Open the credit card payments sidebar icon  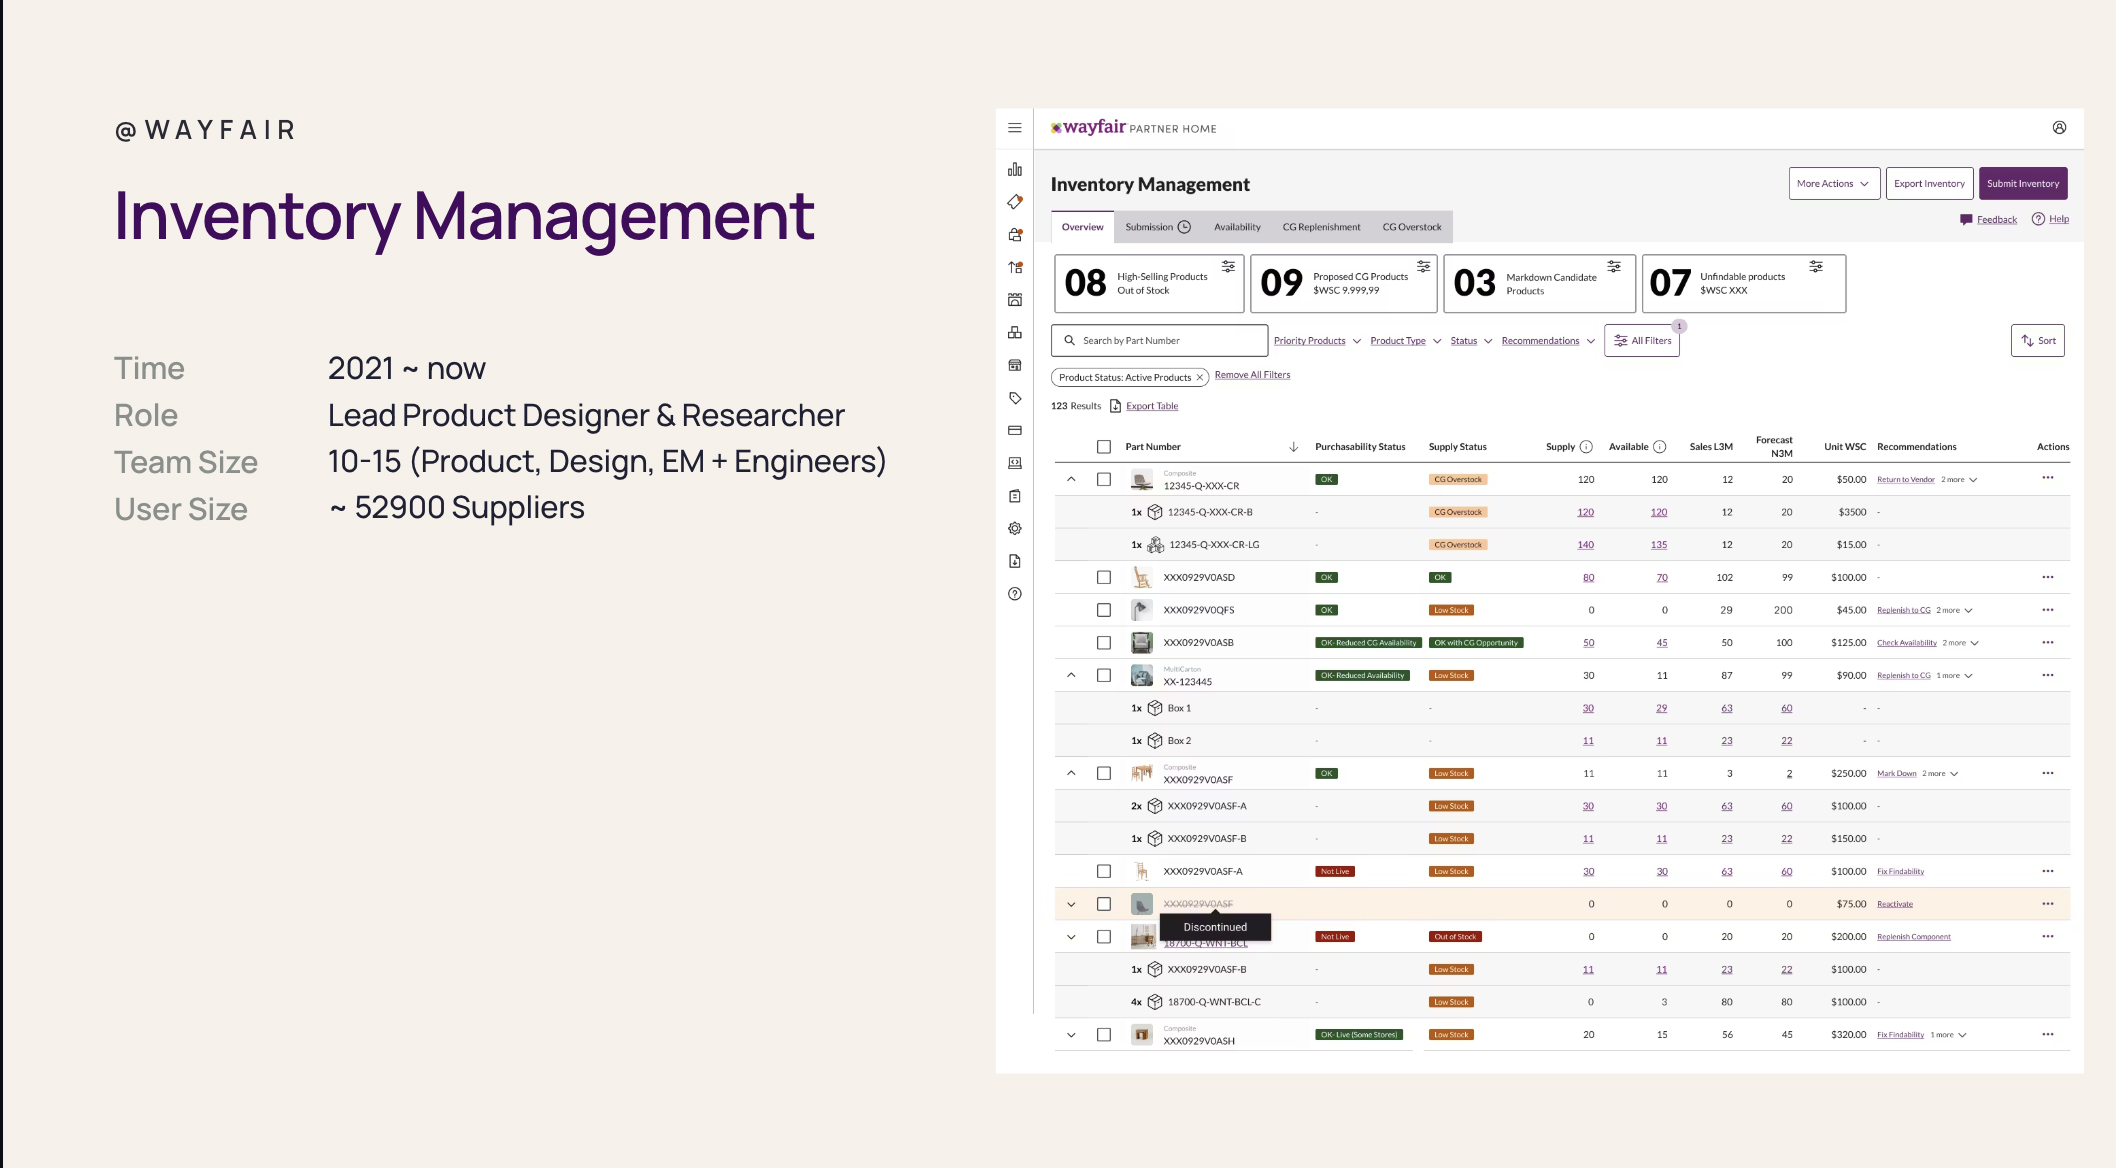(1015, 431)
